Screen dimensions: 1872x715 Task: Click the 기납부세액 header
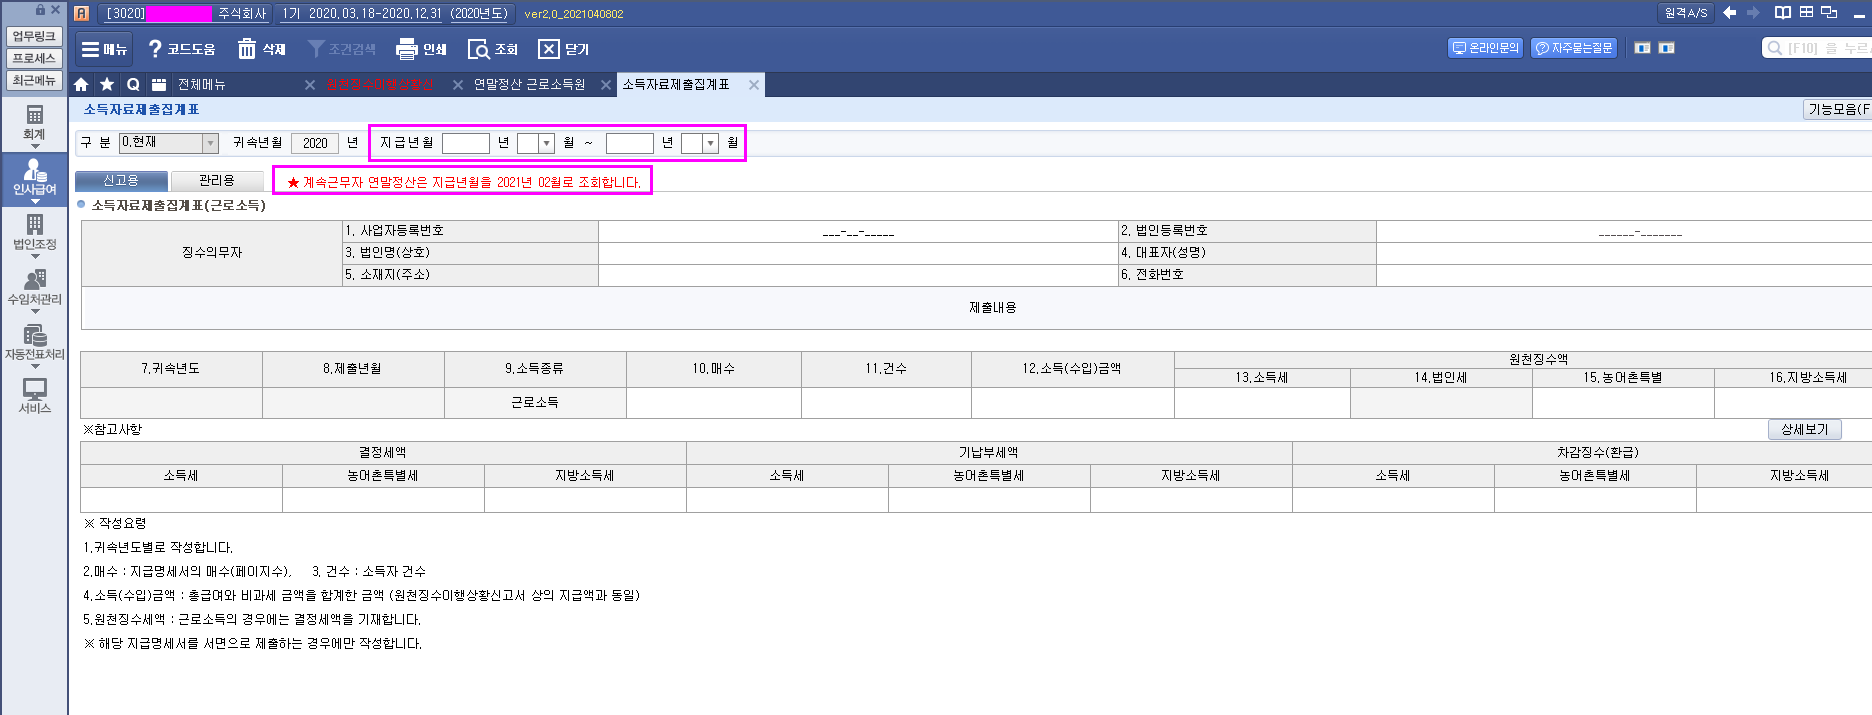[x=989, y=452]
